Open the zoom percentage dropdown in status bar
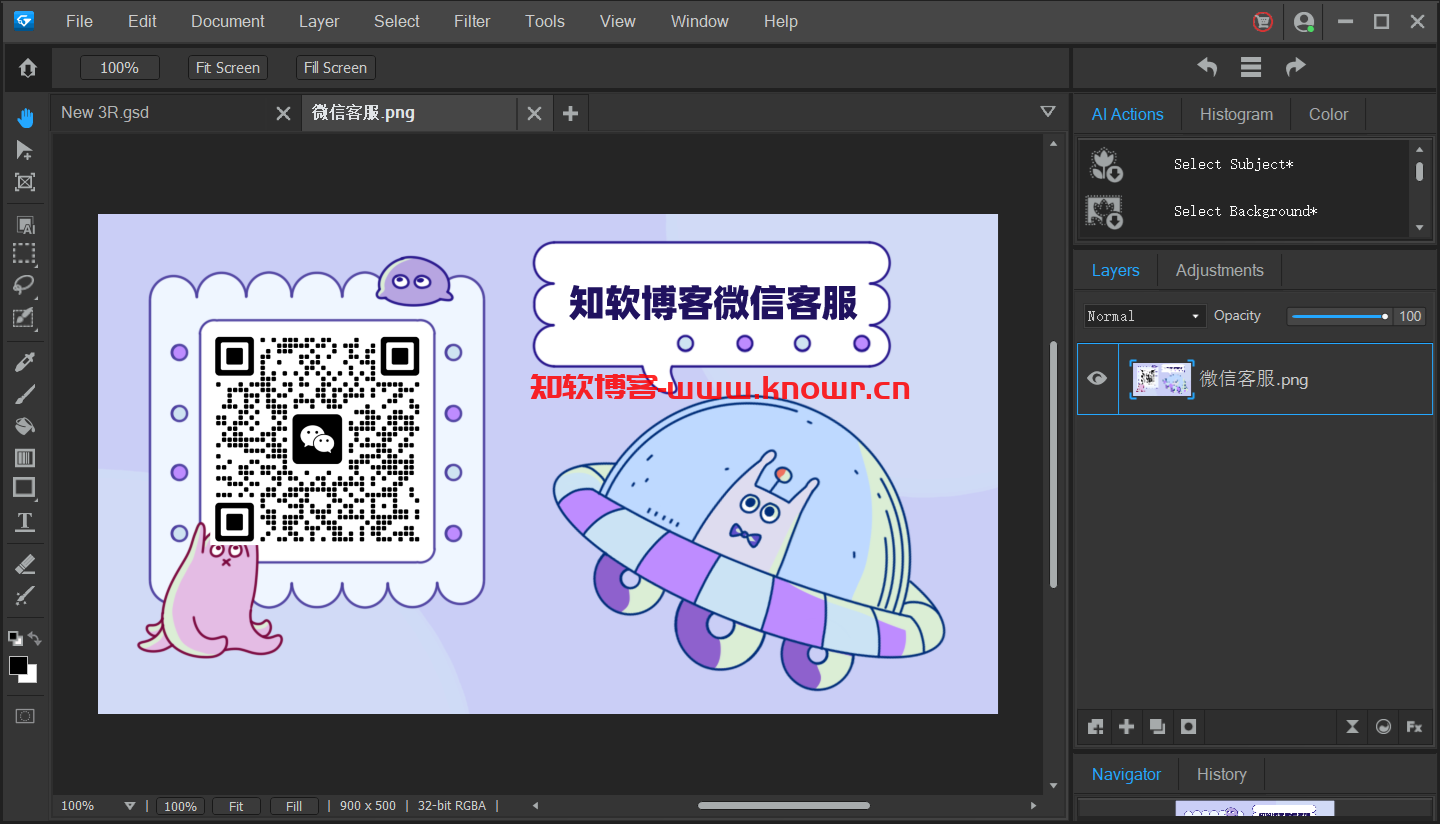This screenshot has height=824, width=1440. [x=129, y=806]
